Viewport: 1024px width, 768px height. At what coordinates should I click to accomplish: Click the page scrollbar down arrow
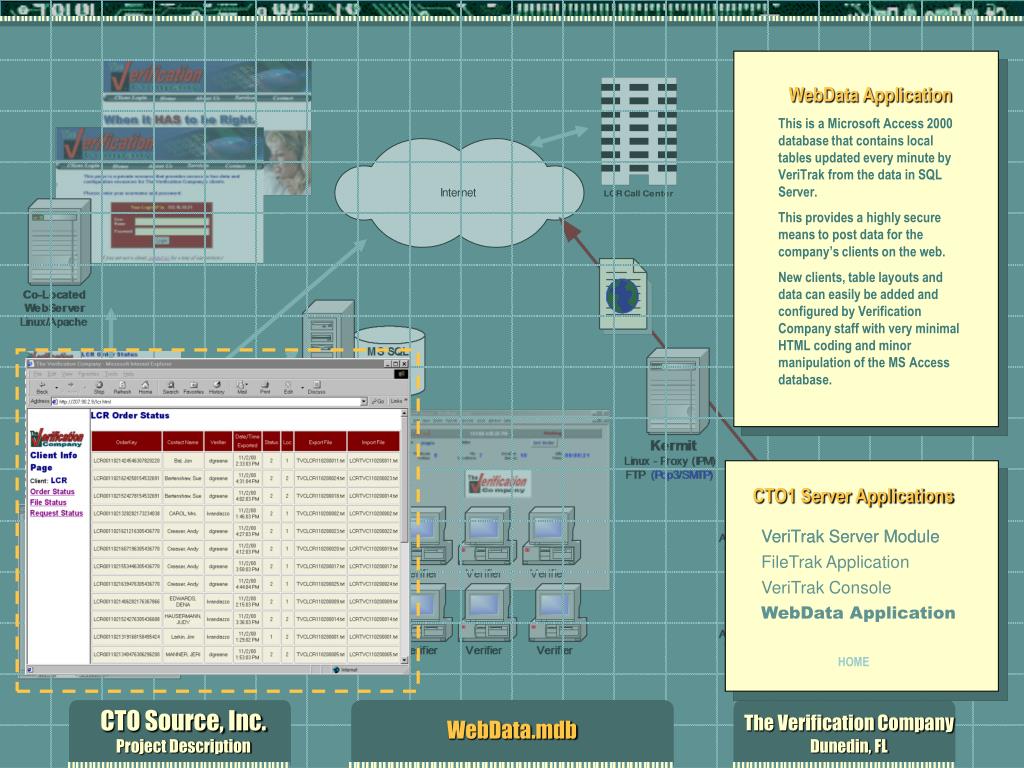404,660
